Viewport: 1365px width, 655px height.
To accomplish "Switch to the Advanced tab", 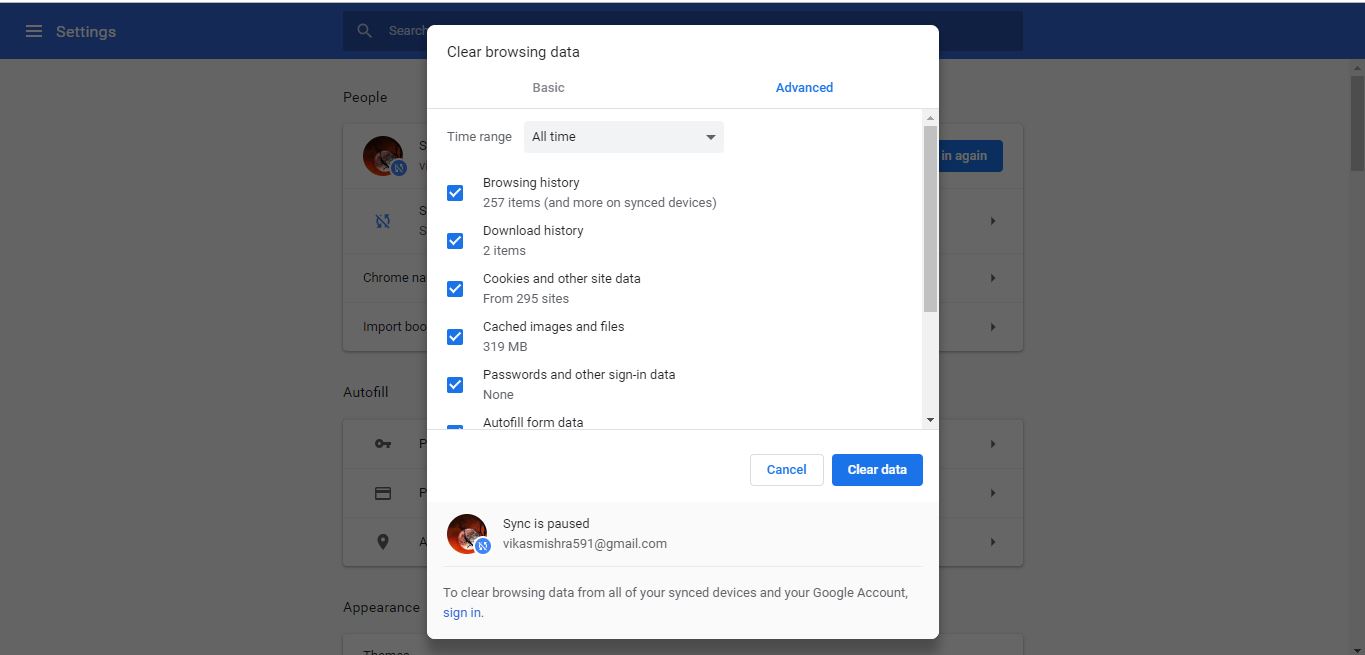I will click(804, 88).
